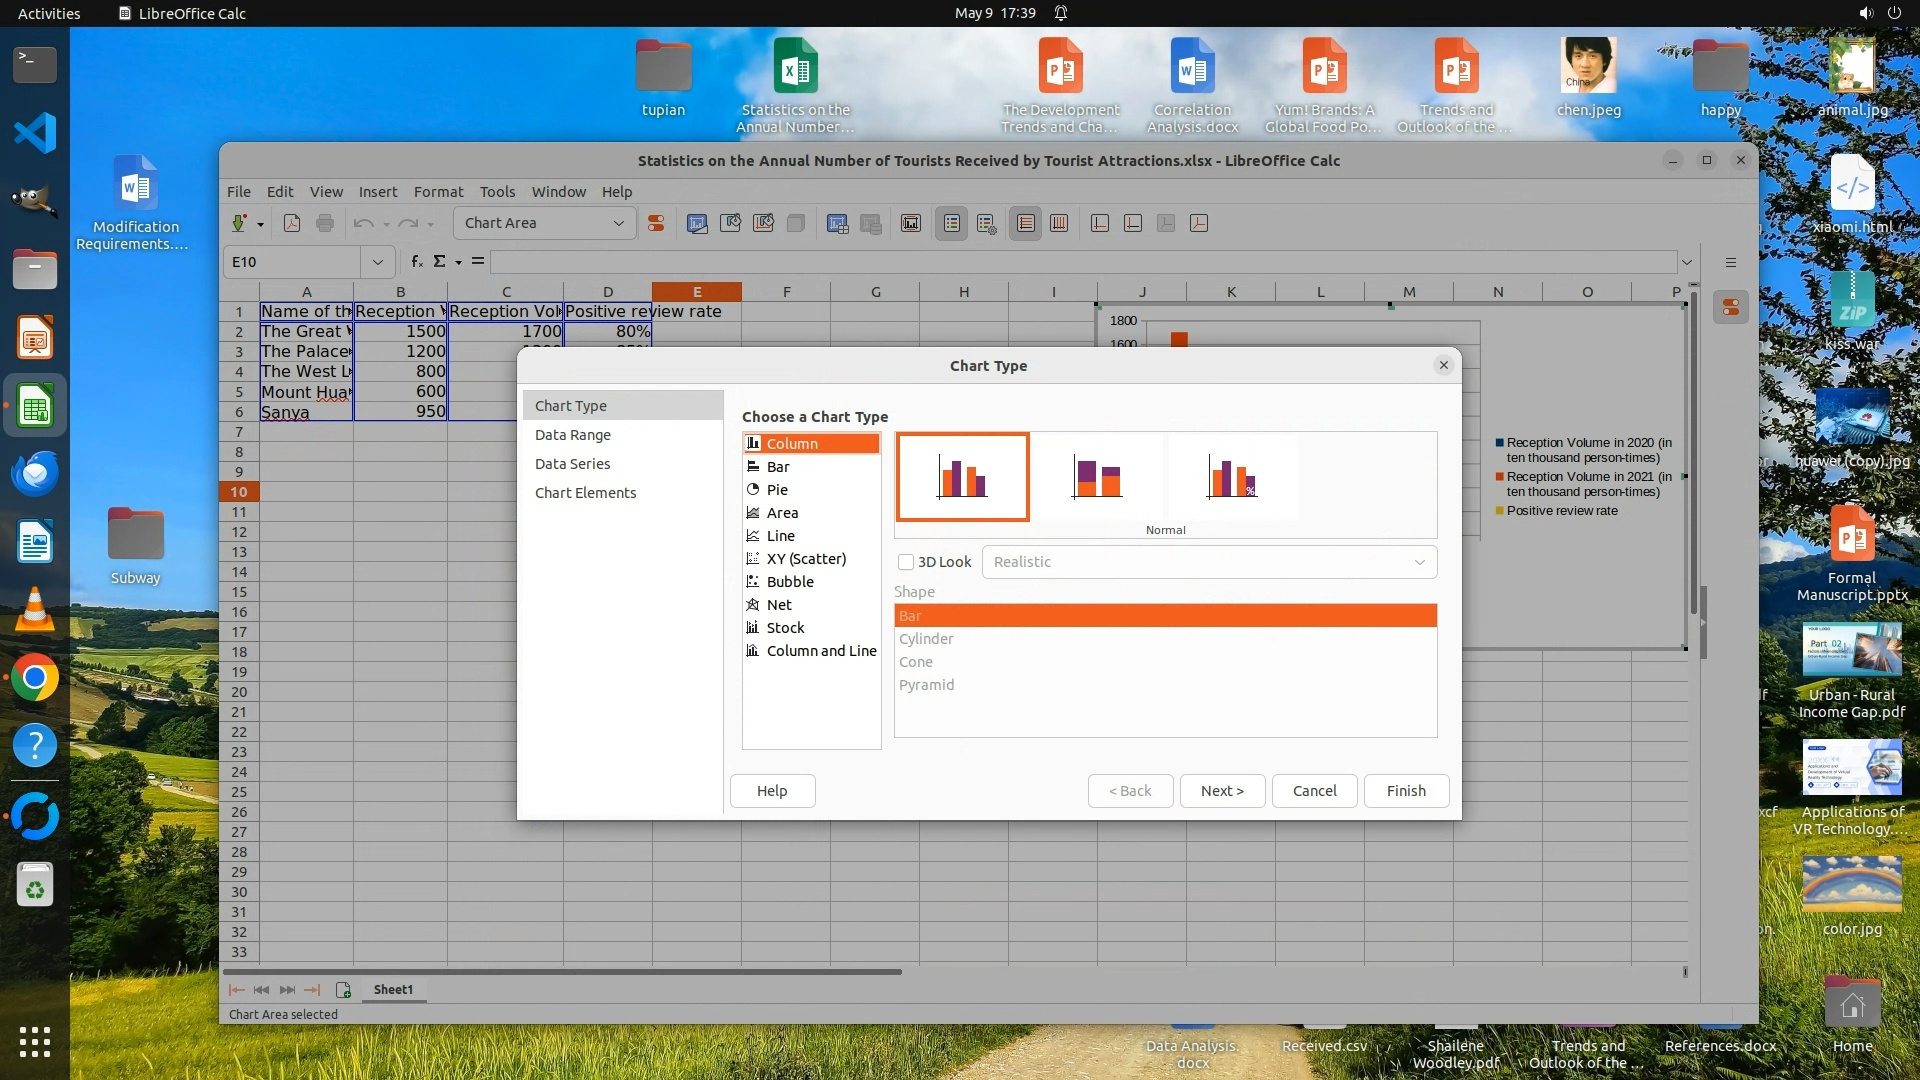Open the Name Box dropdown arrow

377,262
